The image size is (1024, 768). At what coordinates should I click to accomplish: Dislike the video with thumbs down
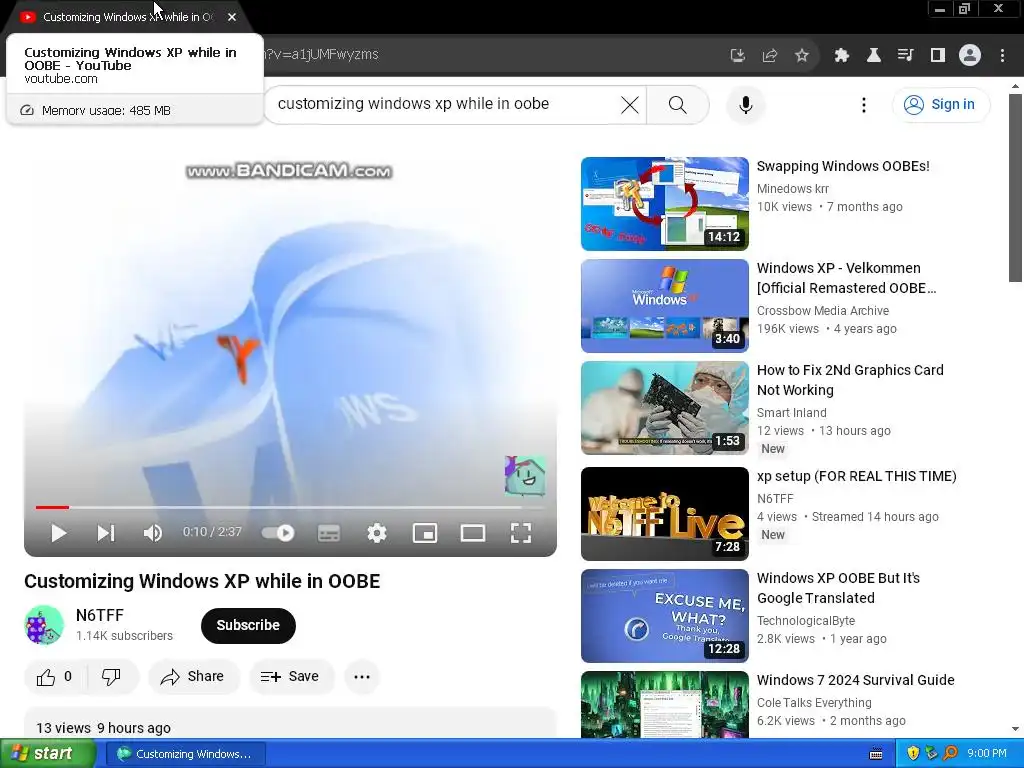112,677
